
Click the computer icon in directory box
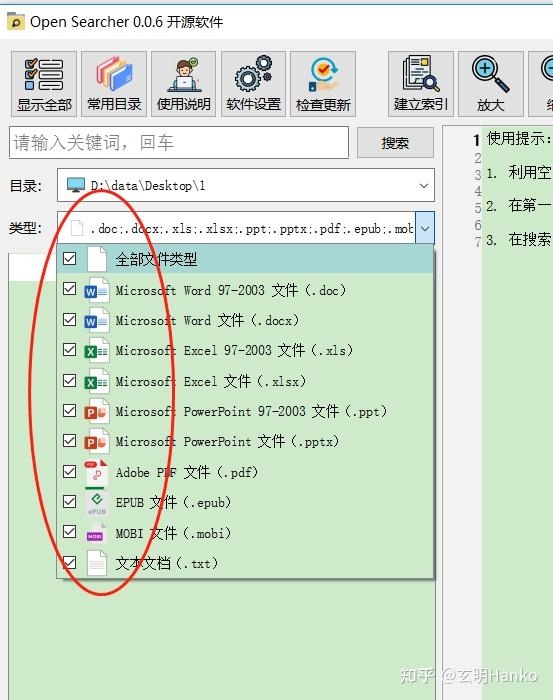click(x=75, y=185)
